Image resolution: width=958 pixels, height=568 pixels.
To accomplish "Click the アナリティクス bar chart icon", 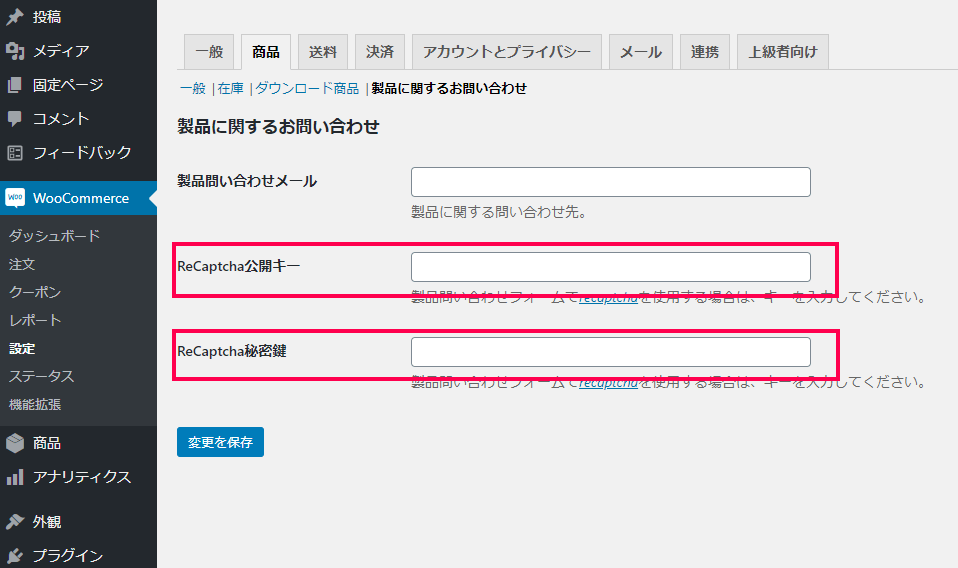I will tap(15, 477).
